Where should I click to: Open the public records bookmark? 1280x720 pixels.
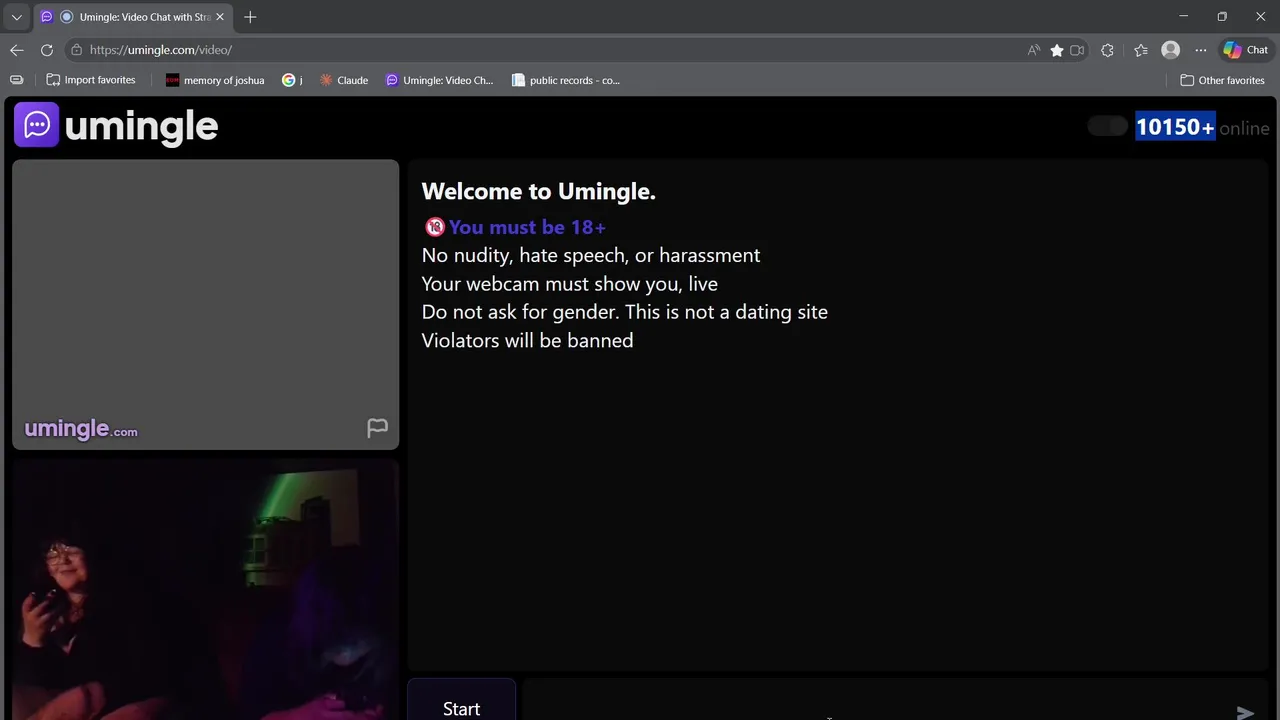coord(566,80)
